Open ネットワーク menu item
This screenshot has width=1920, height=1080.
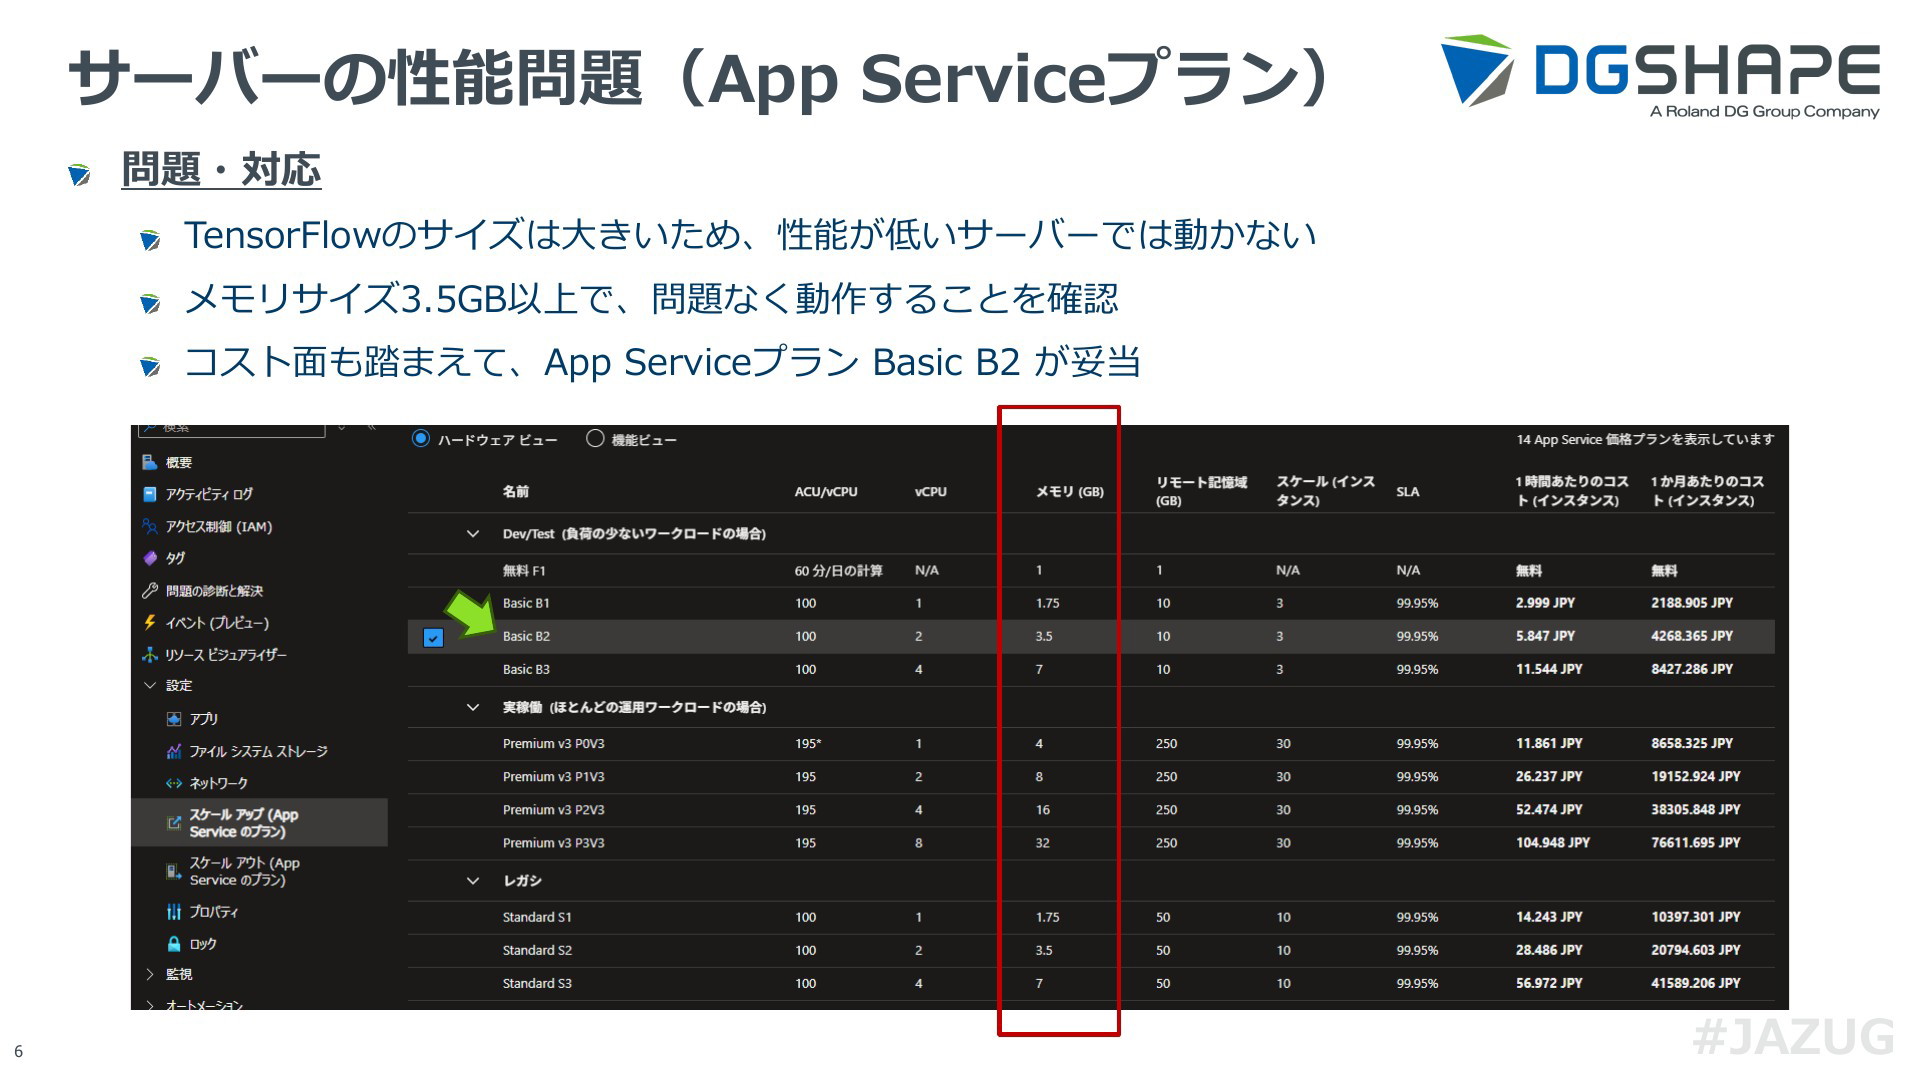219,783
